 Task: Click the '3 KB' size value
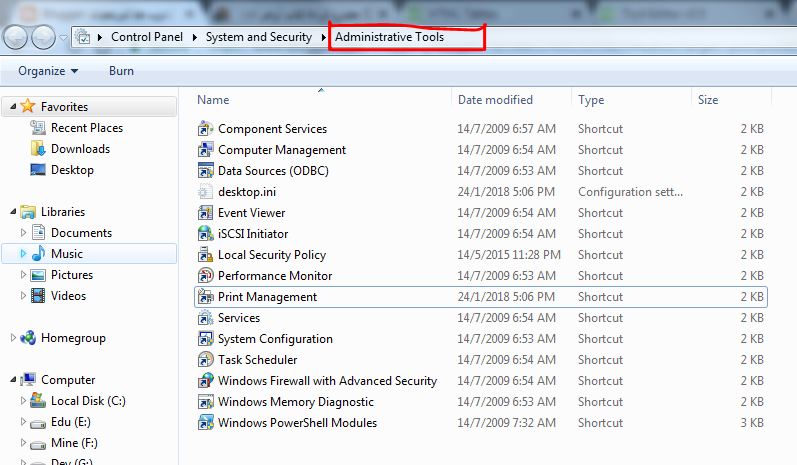(x=752, y=422)
